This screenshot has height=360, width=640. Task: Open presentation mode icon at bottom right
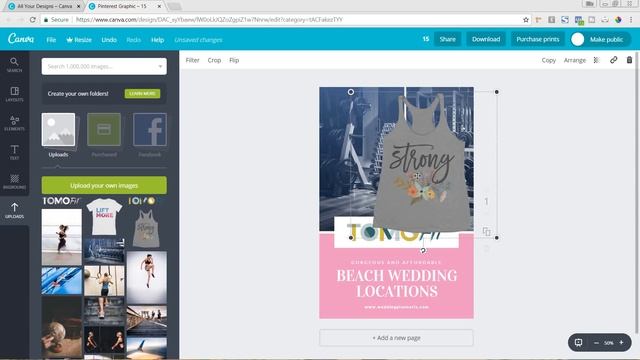click(578, 342)
